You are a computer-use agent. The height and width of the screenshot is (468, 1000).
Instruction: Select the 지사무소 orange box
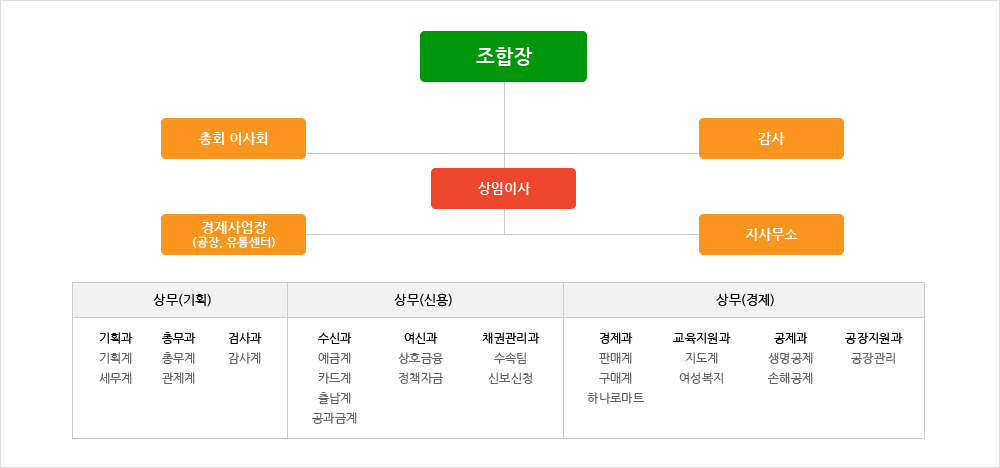(771, 234)
